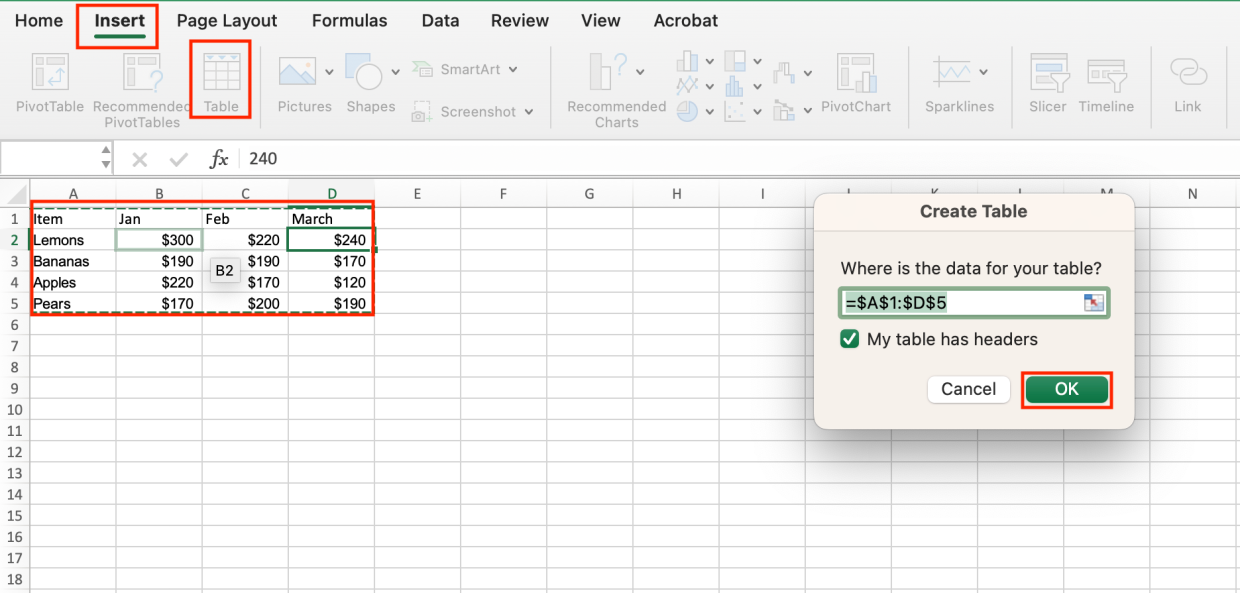Insert a SmartArt graphic
The height and width of the screenshot is (593, 1240).
click(467, 70)
